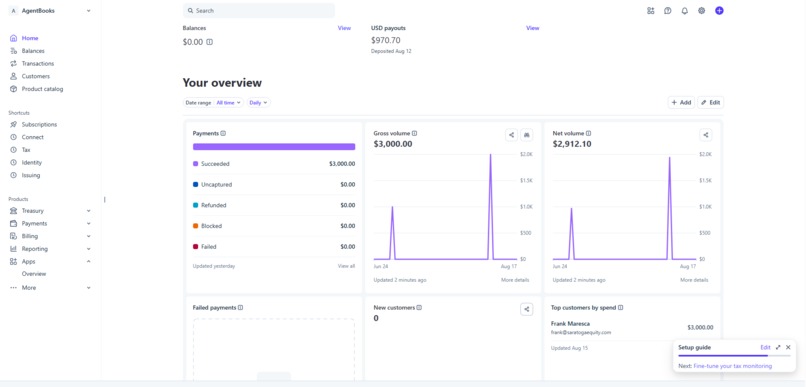Click the Product catalog box icon
The width and height of the screenshot is (806, 387).
(13, 89)
